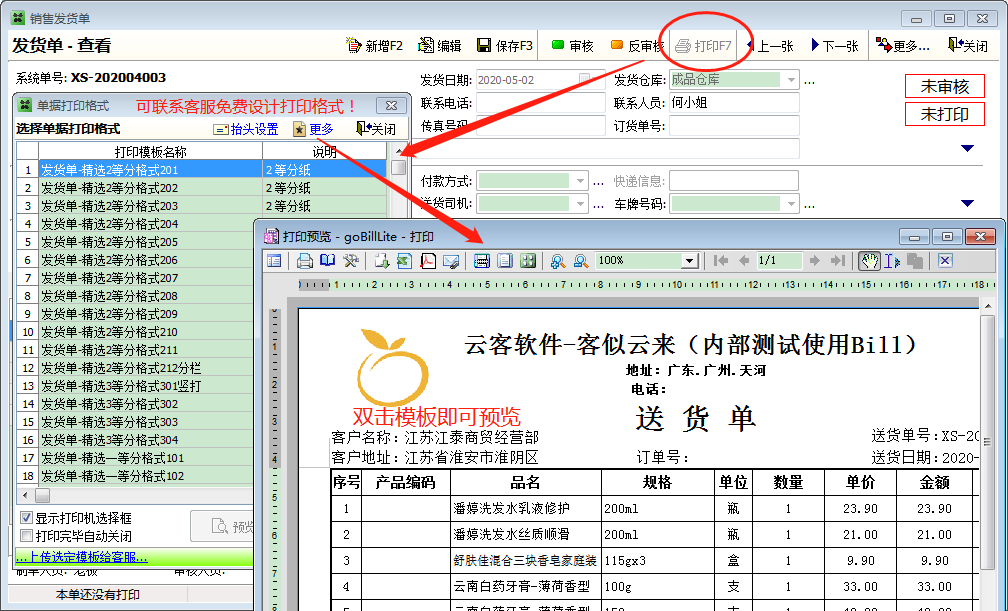Go to last page in preview

click(x=837, y=260)
